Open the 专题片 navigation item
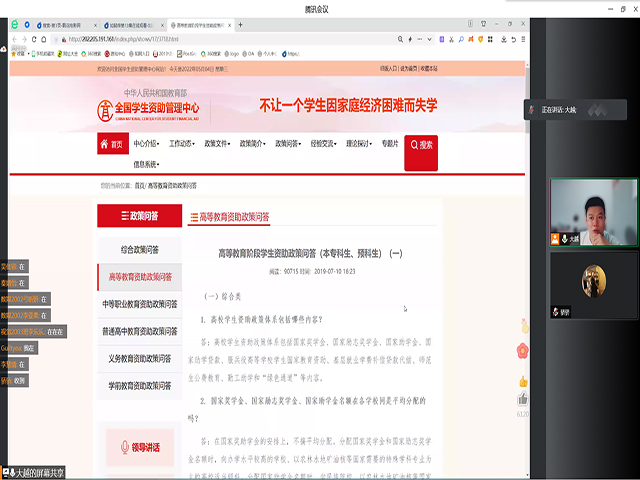Image resolution: width=640 pixels, height=480 pixels. coord(390,144)
